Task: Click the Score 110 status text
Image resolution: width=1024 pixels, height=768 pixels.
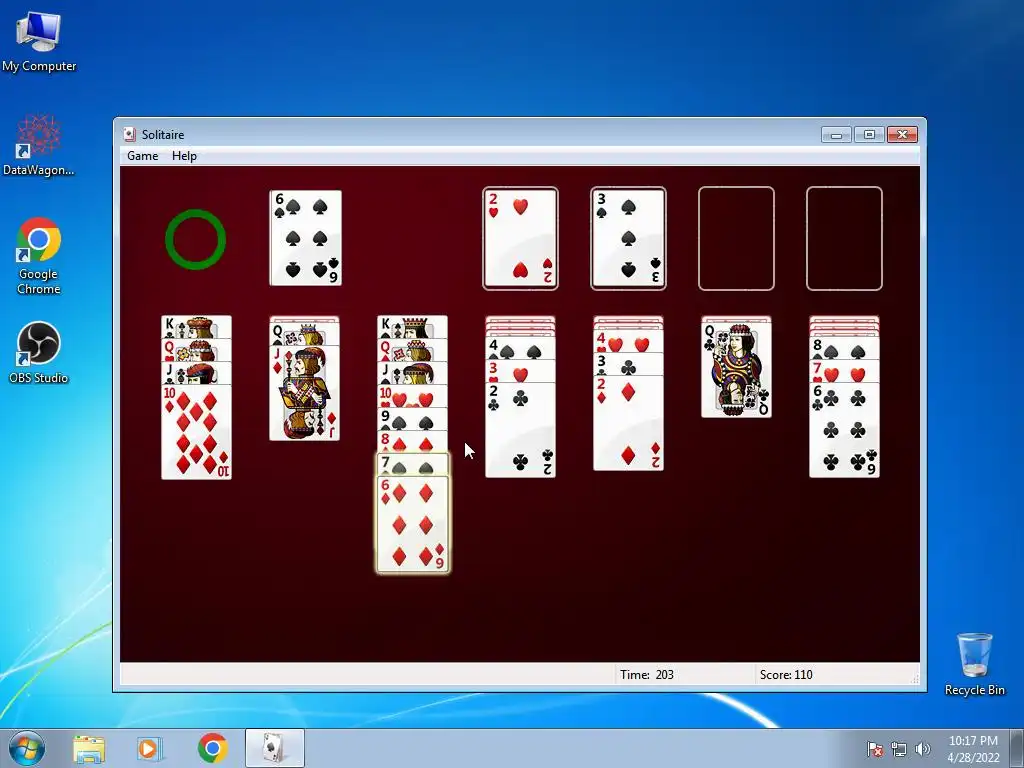Action: point(786,675)
